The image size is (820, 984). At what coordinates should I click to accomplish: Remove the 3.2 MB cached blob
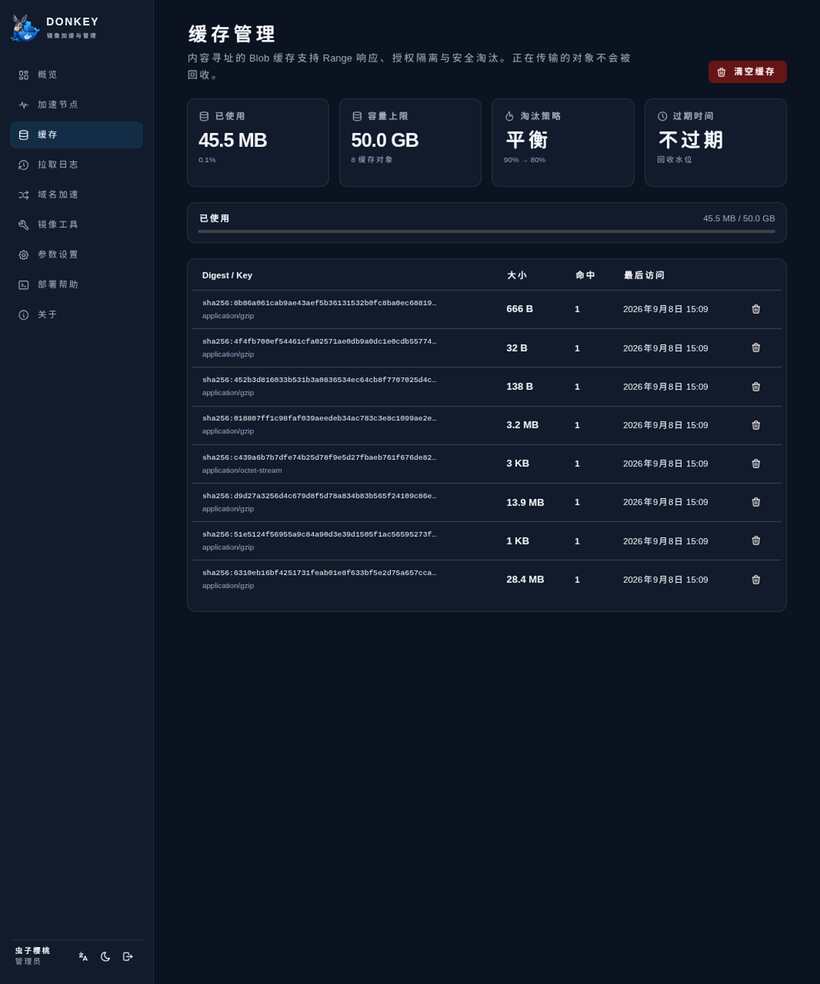pyautogui.click(x=756, y=425)
